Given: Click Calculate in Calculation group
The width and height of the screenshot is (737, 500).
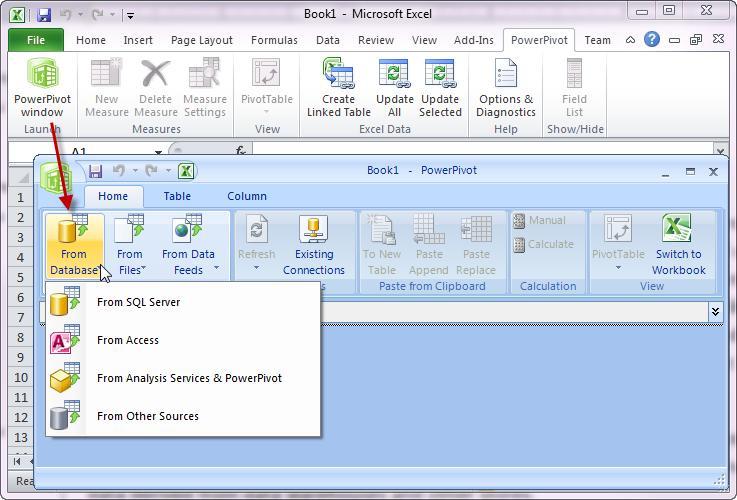Looking at the screenshot, I should click(543, 244).
